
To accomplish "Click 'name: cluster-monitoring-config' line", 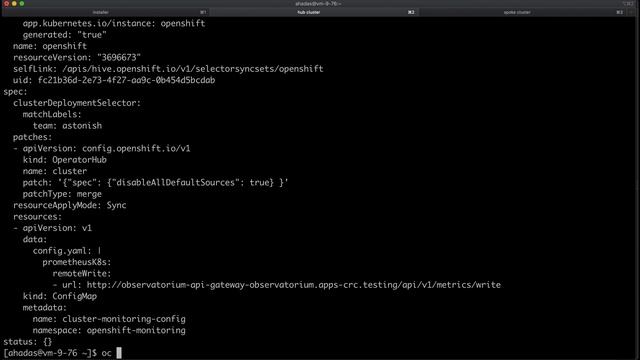I will pyautogui.click(x=109, y=319).
